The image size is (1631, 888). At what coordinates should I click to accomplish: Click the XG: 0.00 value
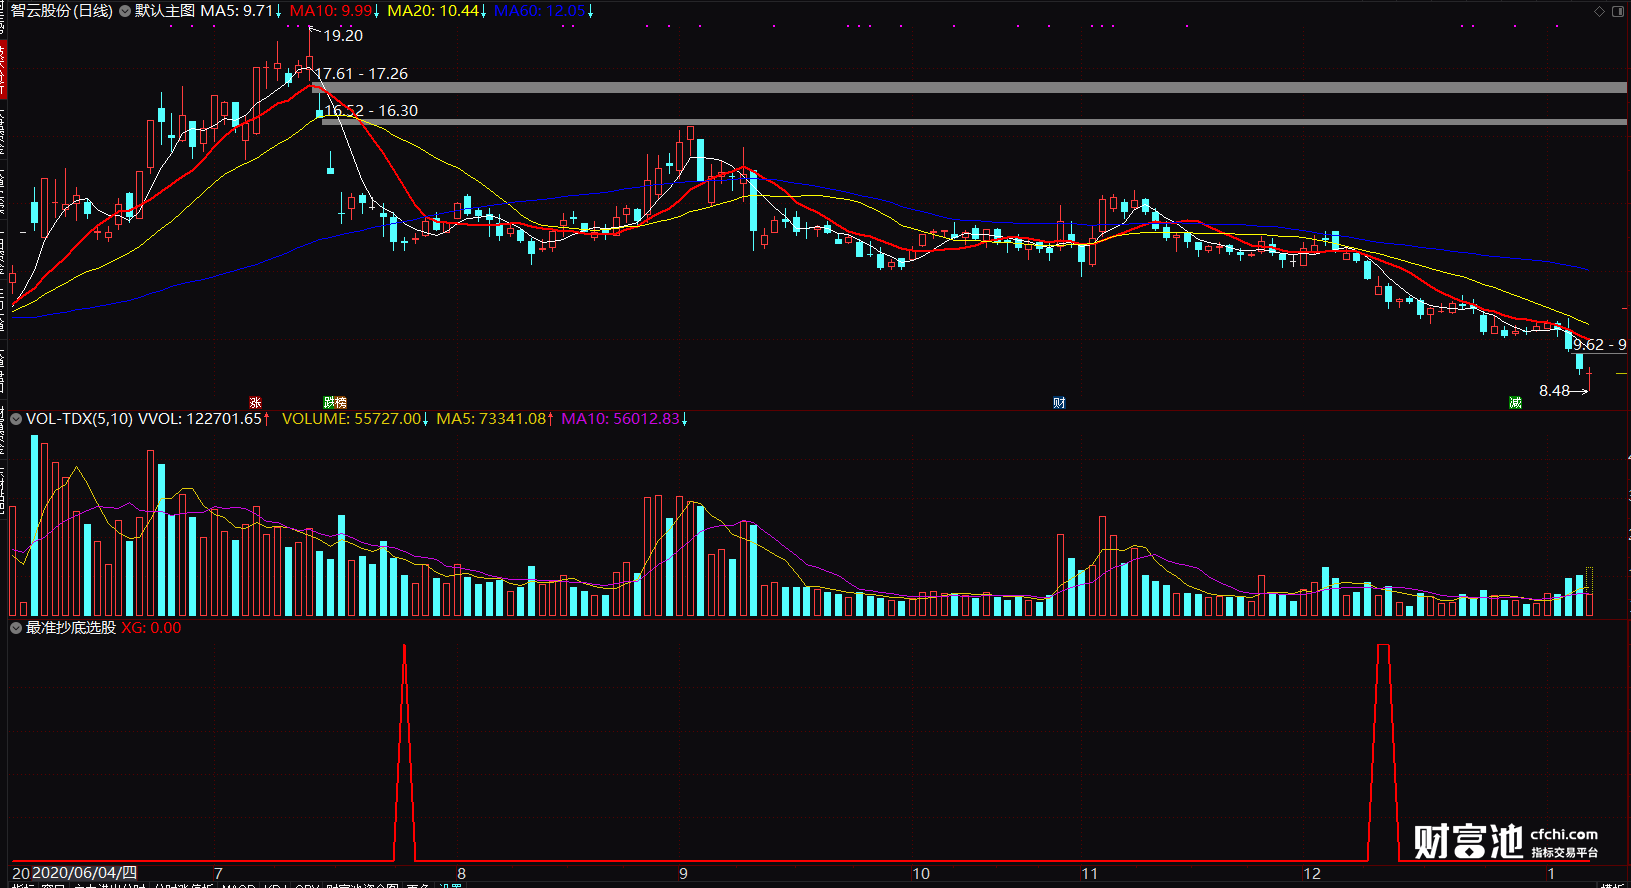point(151,628)
